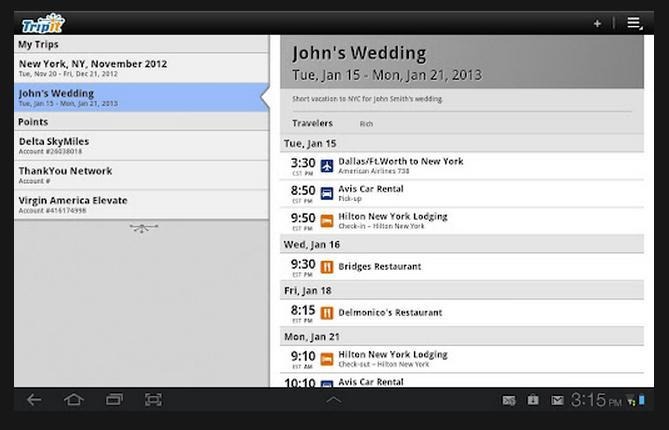Open Delta SkyMiles points account

click(x=140, y=146)
